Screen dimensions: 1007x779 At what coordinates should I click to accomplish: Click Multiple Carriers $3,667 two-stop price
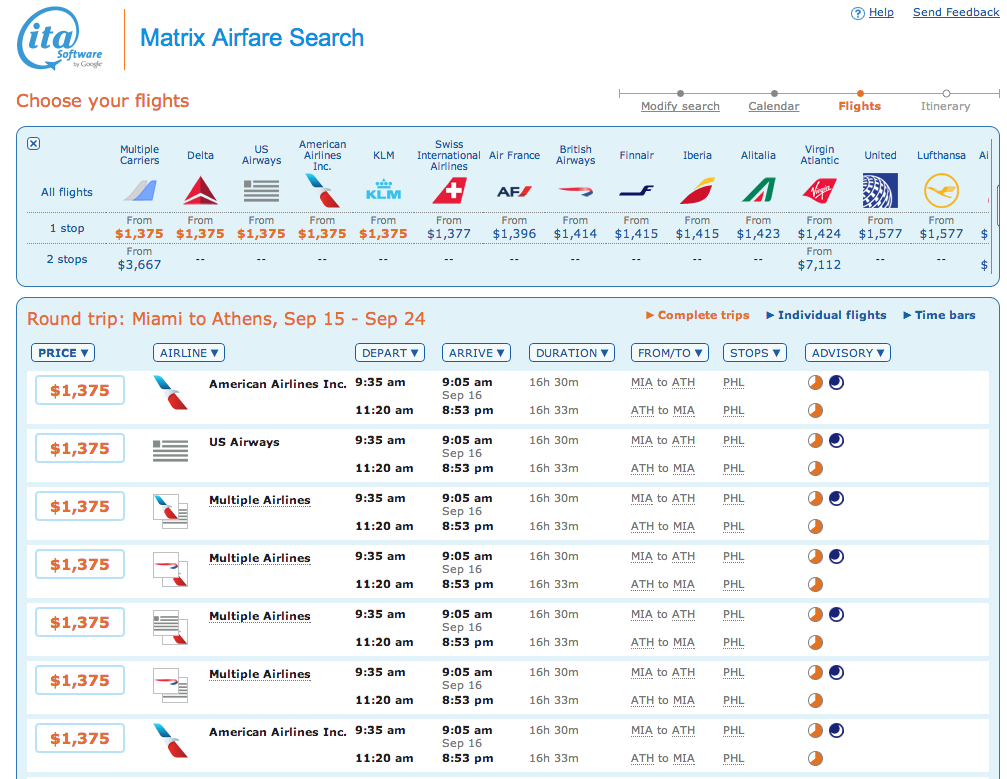(139, 265)
